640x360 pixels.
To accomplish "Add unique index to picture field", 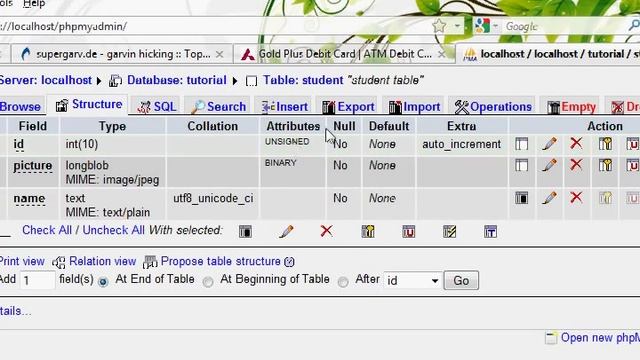I will (x=633, y=165).
